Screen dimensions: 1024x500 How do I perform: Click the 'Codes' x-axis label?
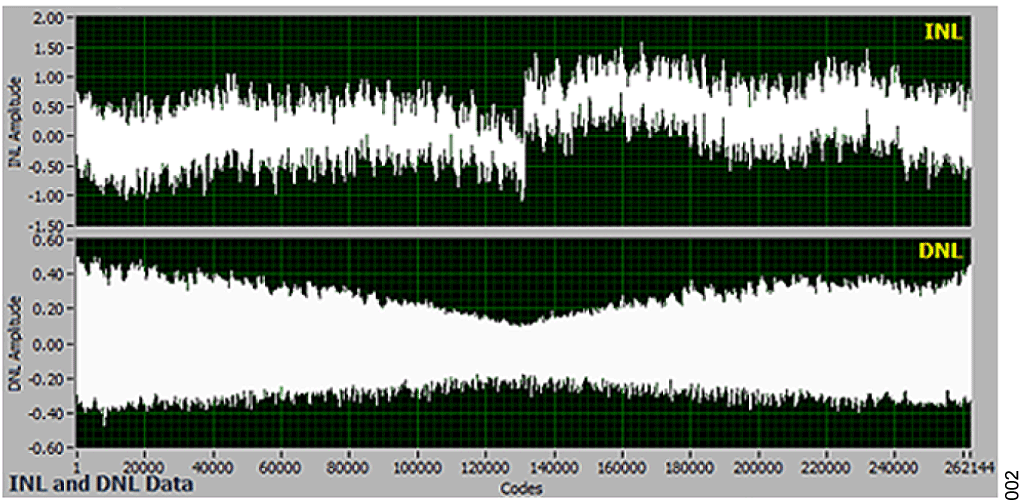523,487
